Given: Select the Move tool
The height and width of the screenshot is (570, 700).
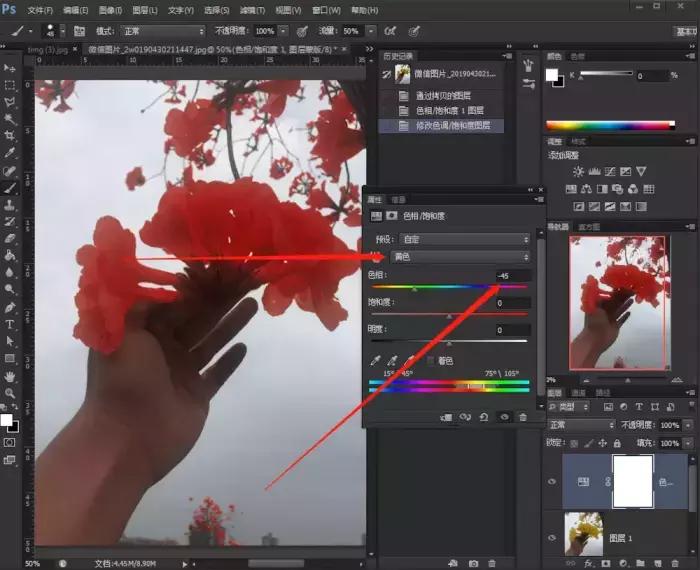Looking at the screenshot, I should tap(9, 68).
